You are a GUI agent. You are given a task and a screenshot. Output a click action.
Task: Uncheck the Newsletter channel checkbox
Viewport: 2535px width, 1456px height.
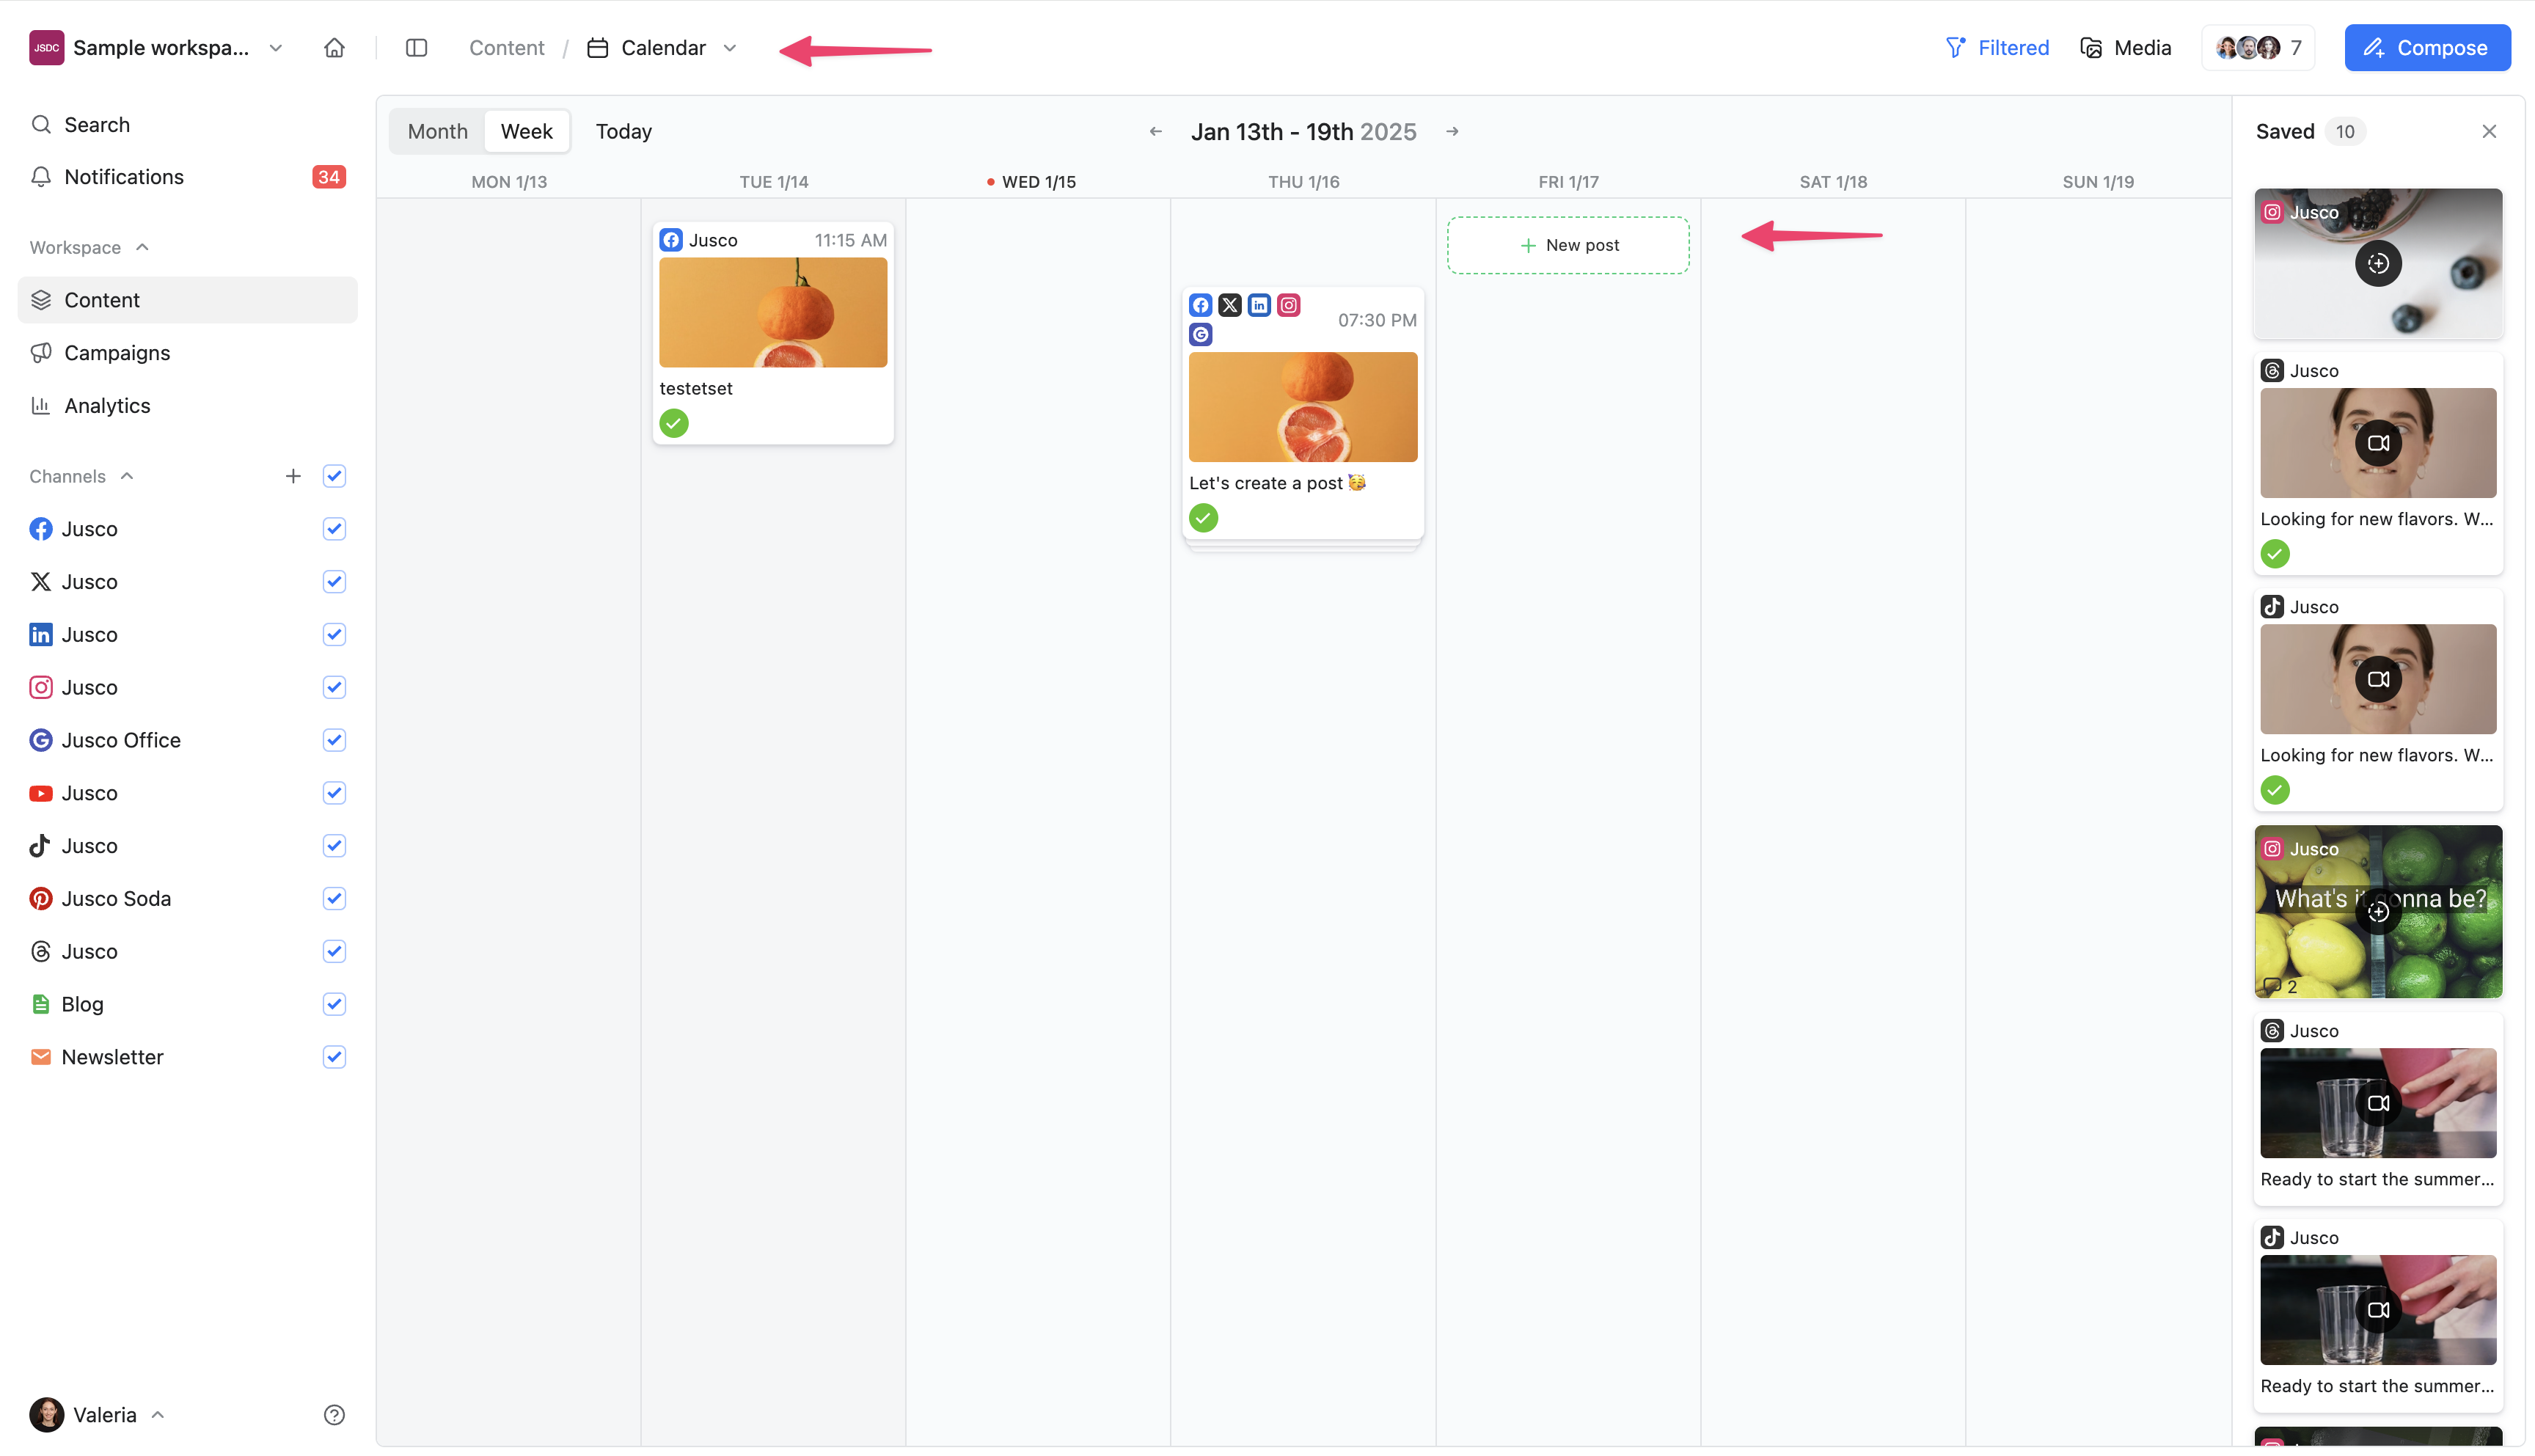pos(334,1057)
